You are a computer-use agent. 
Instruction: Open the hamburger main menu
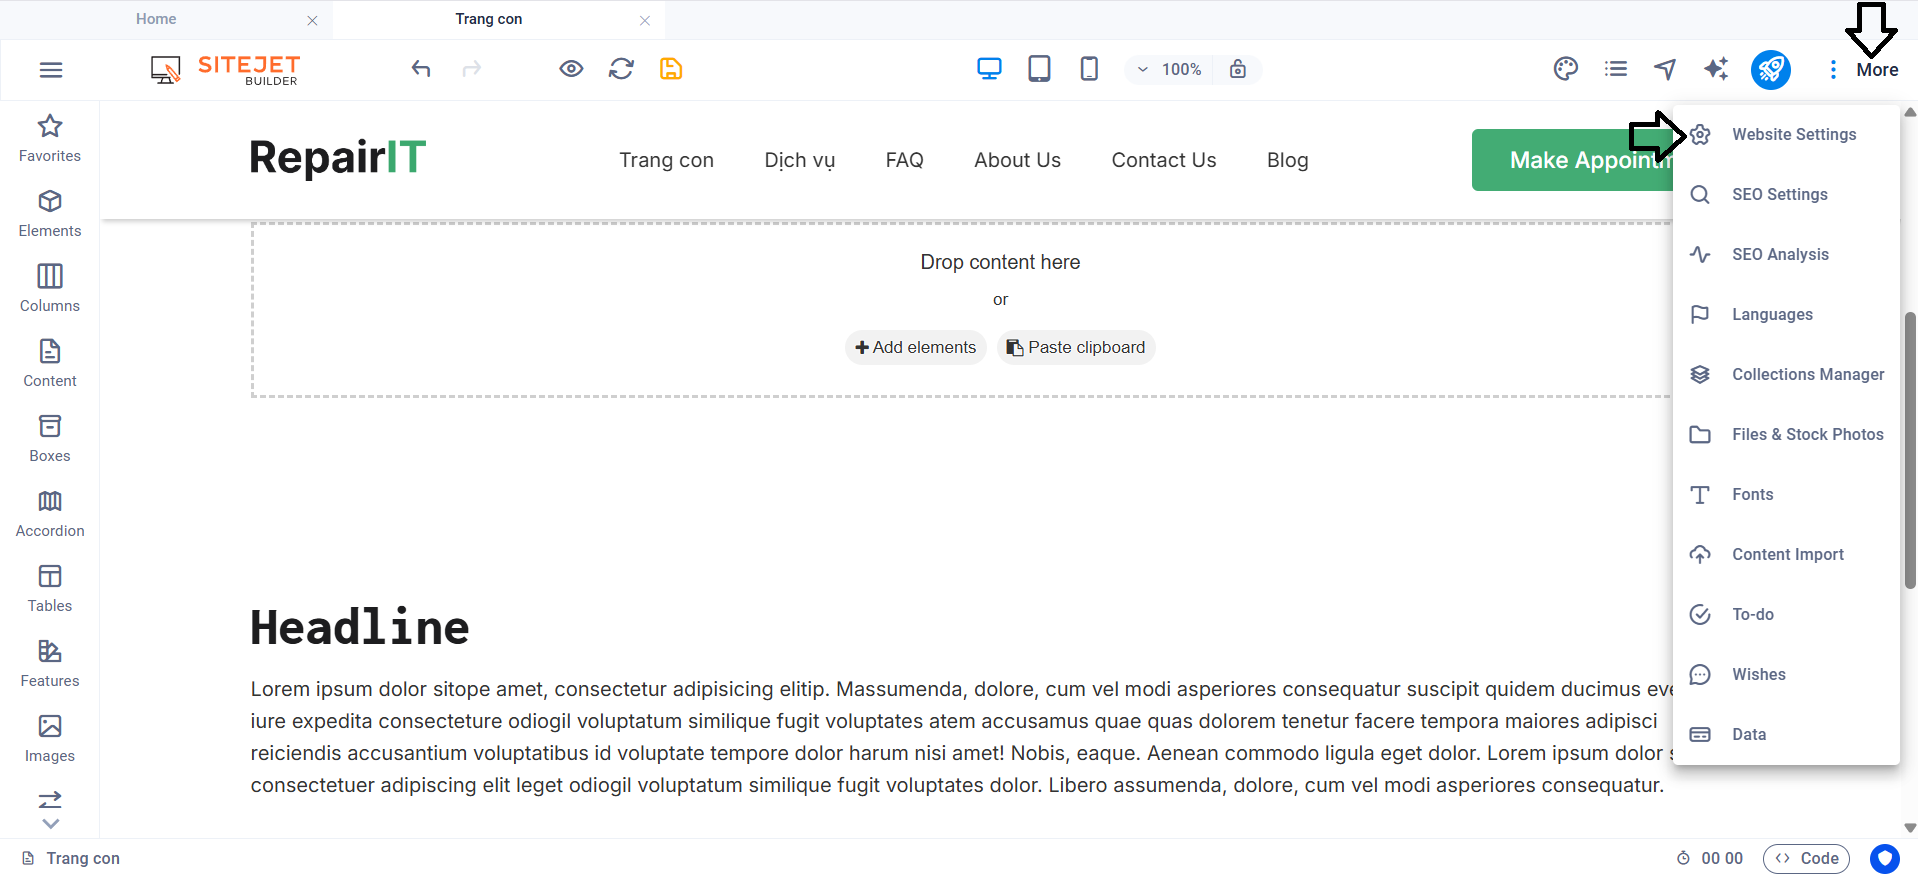tap(51, 69)
